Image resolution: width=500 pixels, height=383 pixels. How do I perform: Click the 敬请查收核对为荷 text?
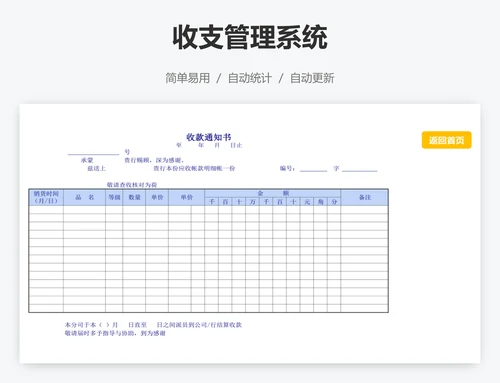(132, 185)
